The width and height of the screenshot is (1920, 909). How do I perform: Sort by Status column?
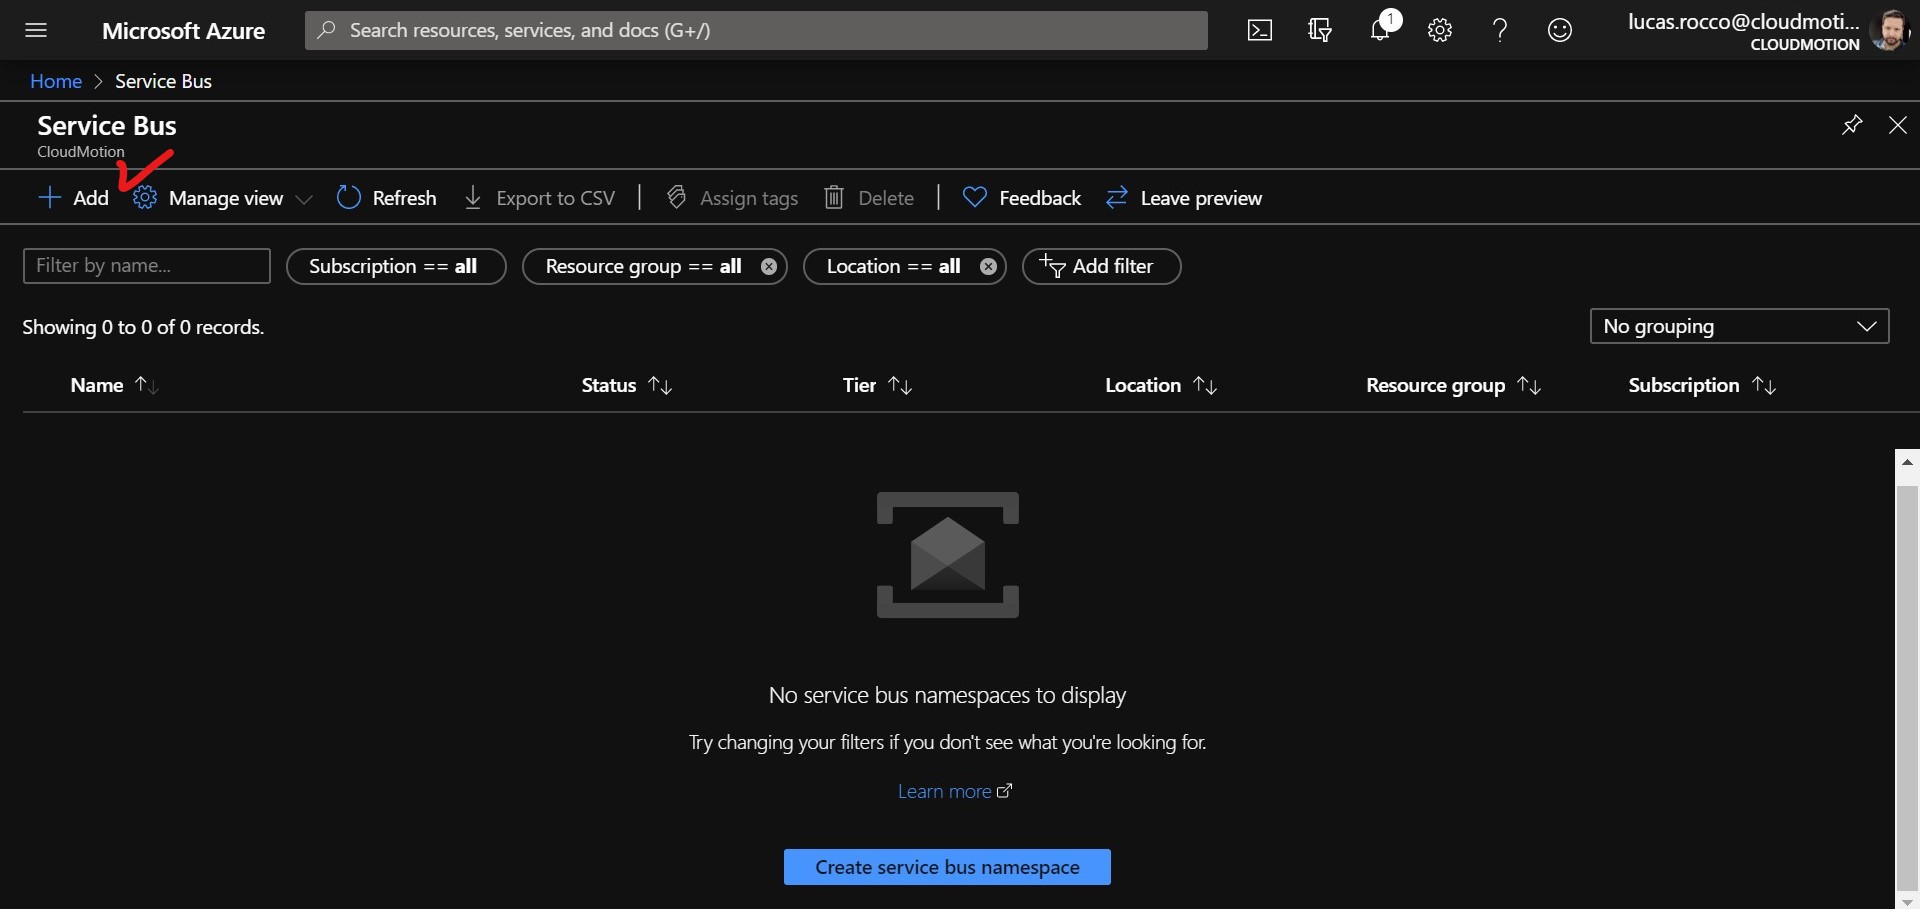[x=627, y=385]
